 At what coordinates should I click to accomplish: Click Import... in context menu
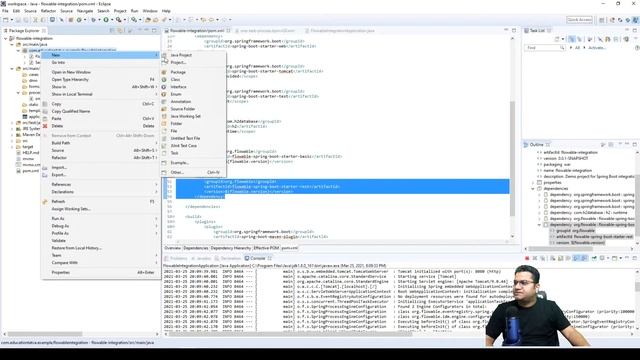(x=59, y=168)
